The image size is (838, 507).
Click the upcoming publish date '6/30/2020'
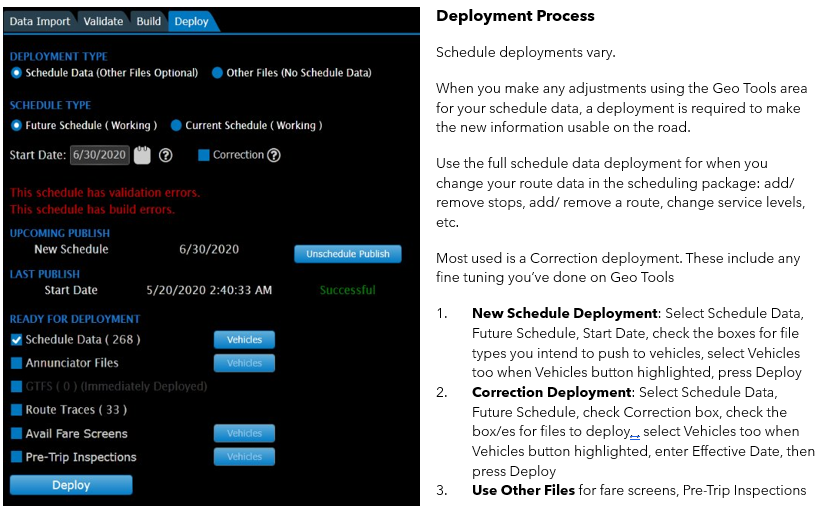tap(209, 249)
